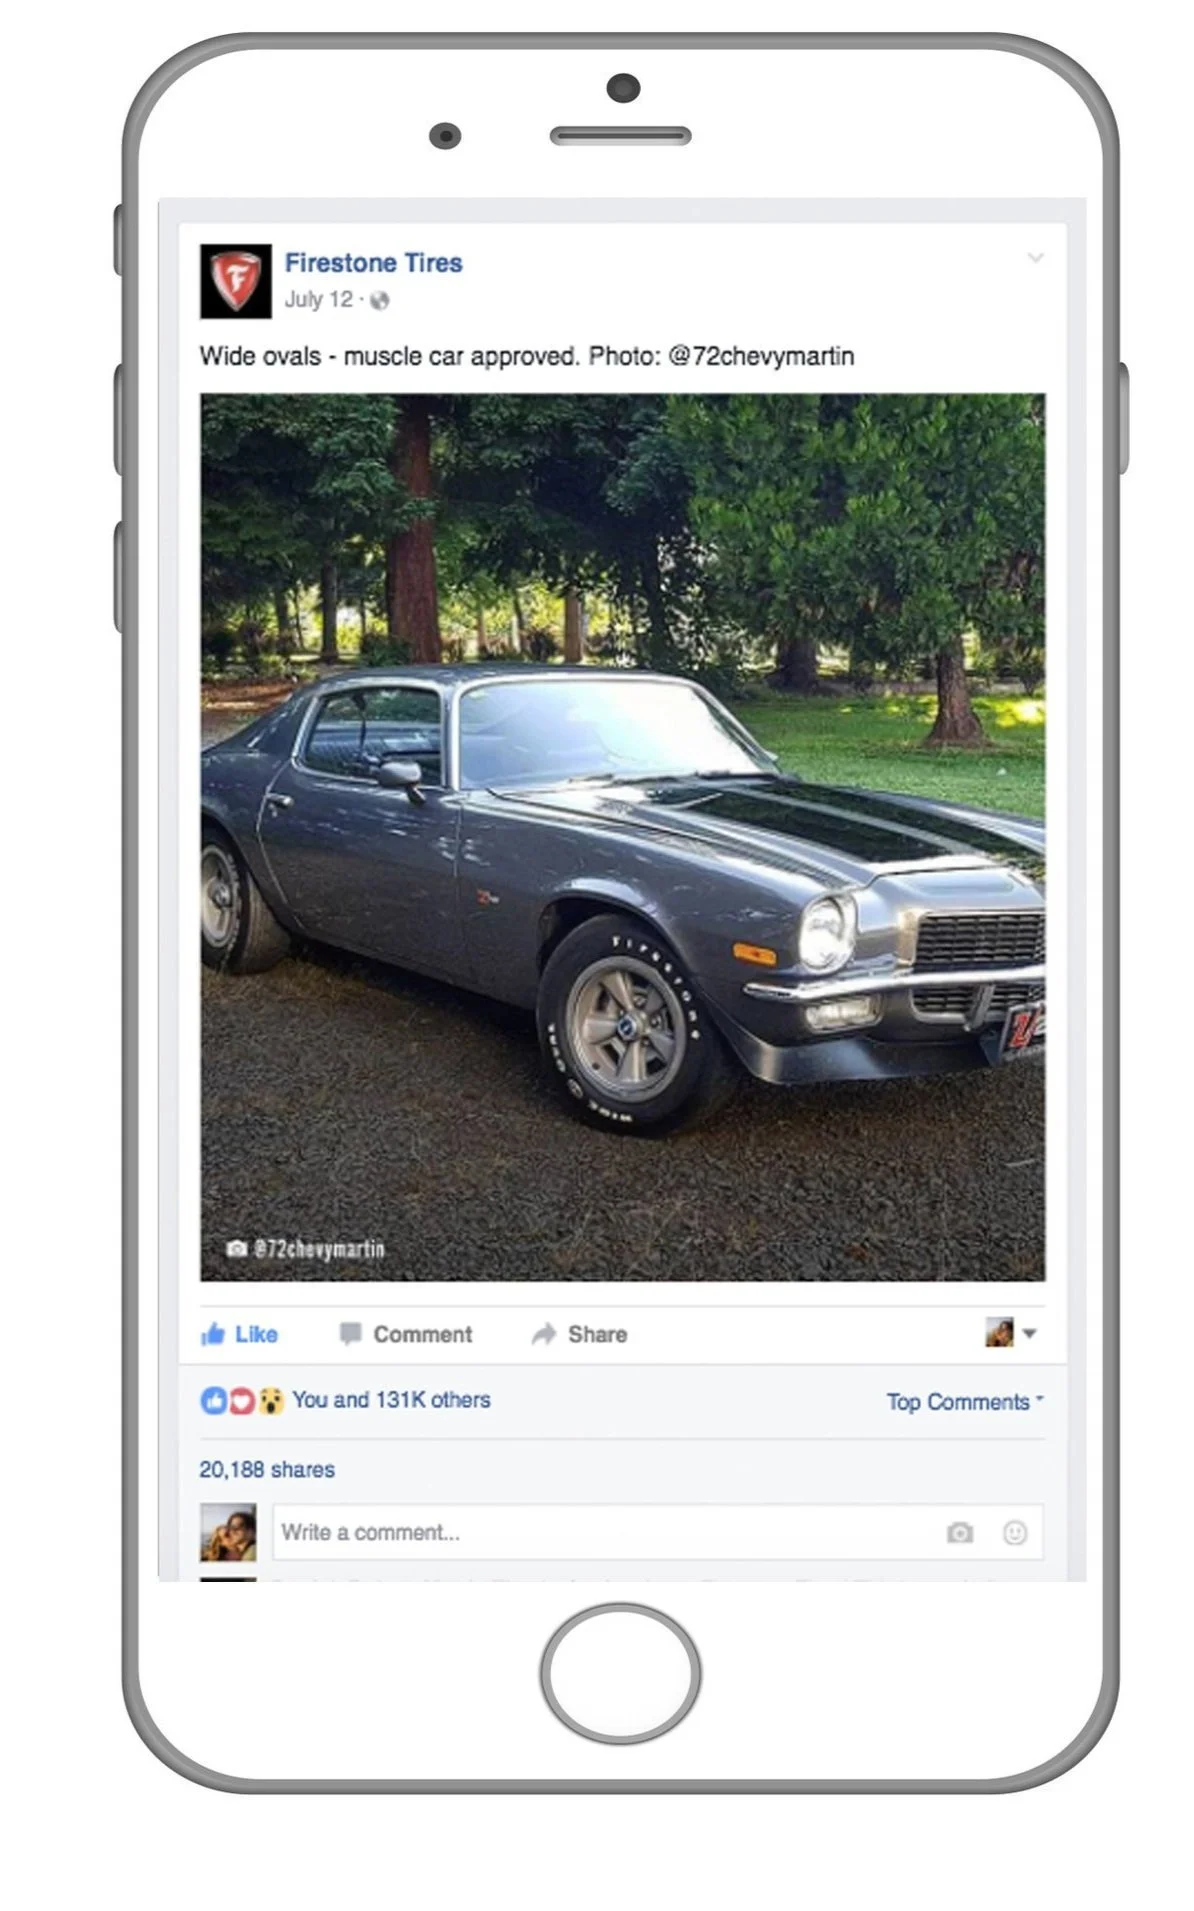Image resolution: width=1194 pixels, height=1911 pixels.
Task: Click the Share arrow icon
Action: tap(543, 1334)
